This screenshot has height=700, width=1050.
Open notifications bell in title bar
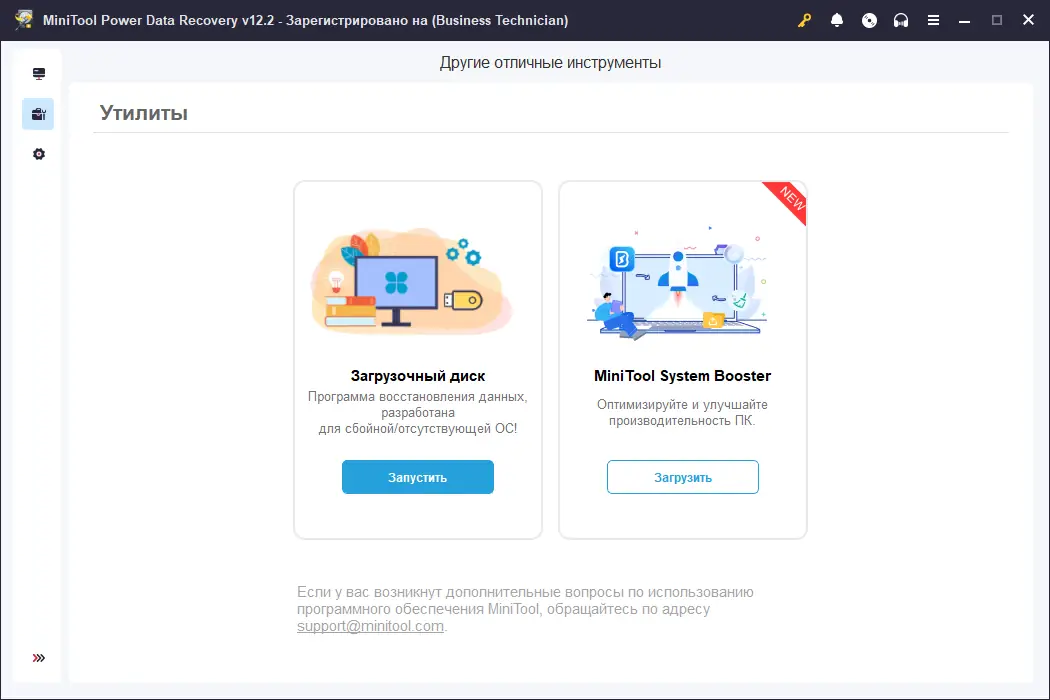(836, 20)
